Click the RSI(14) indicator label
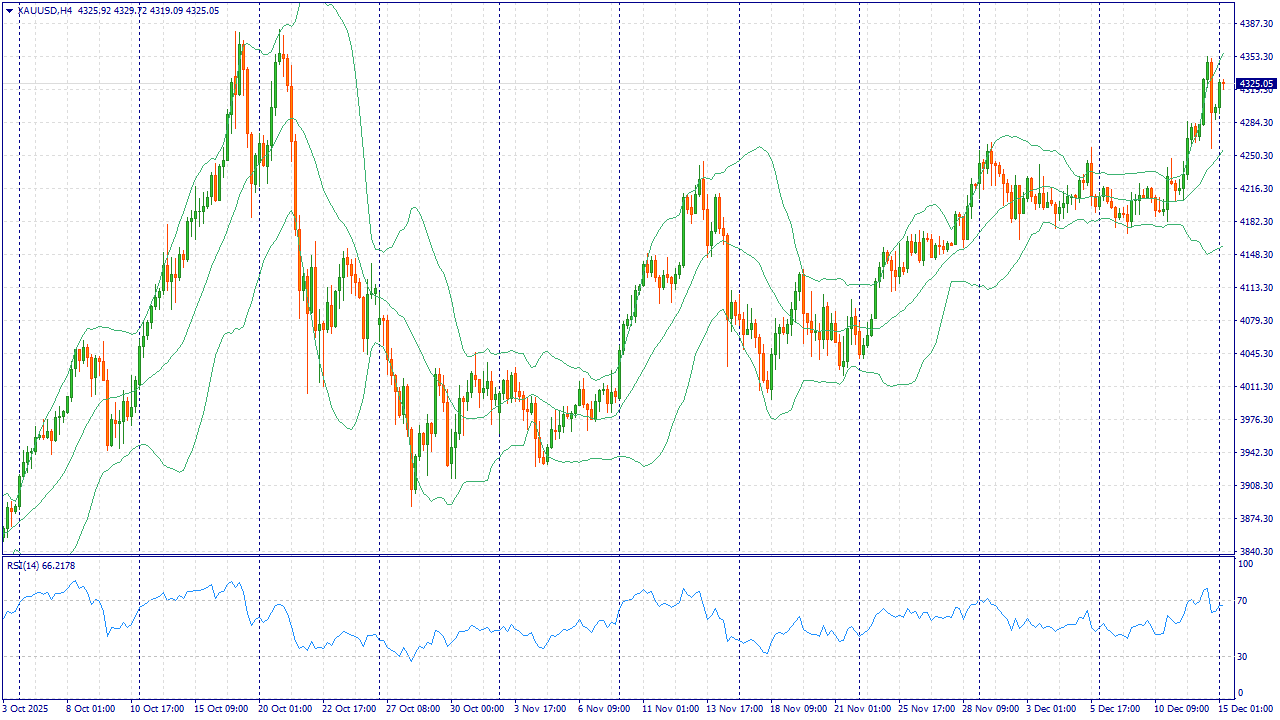Viewport: 1280px width, 720px height. click(x=23, y=566)
